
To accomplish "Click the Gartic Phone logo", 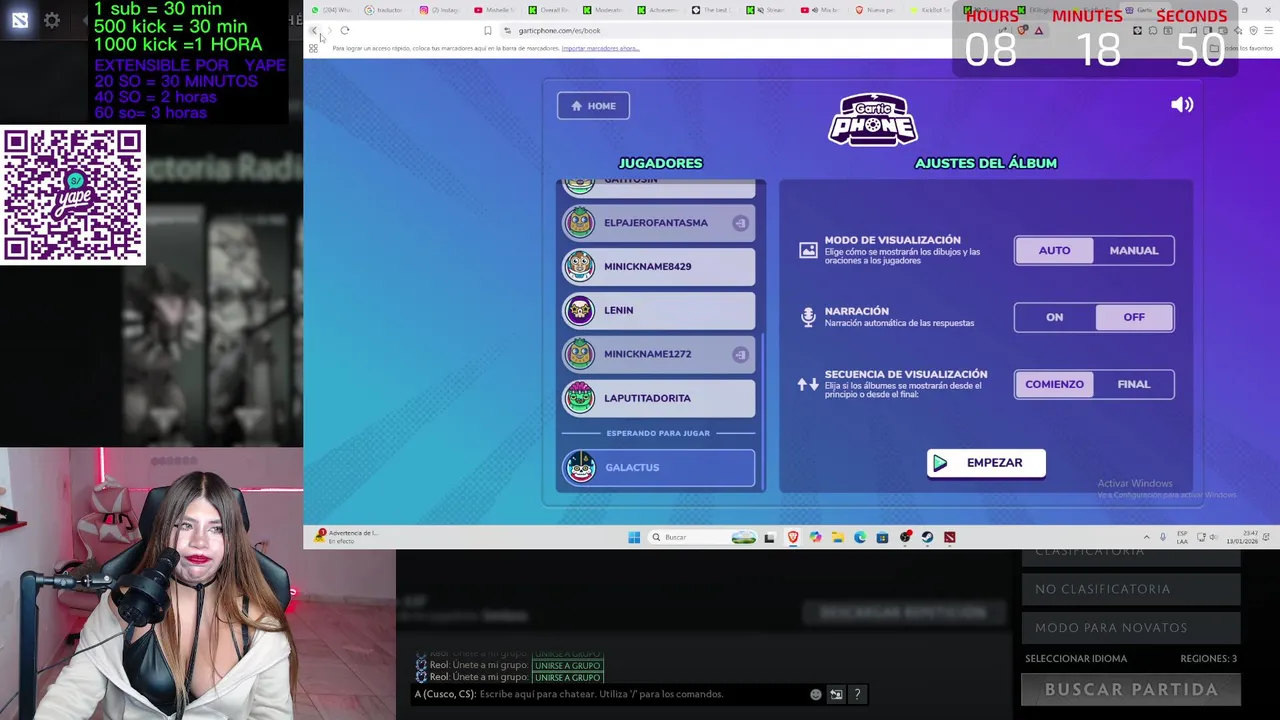I will (873, 120).
